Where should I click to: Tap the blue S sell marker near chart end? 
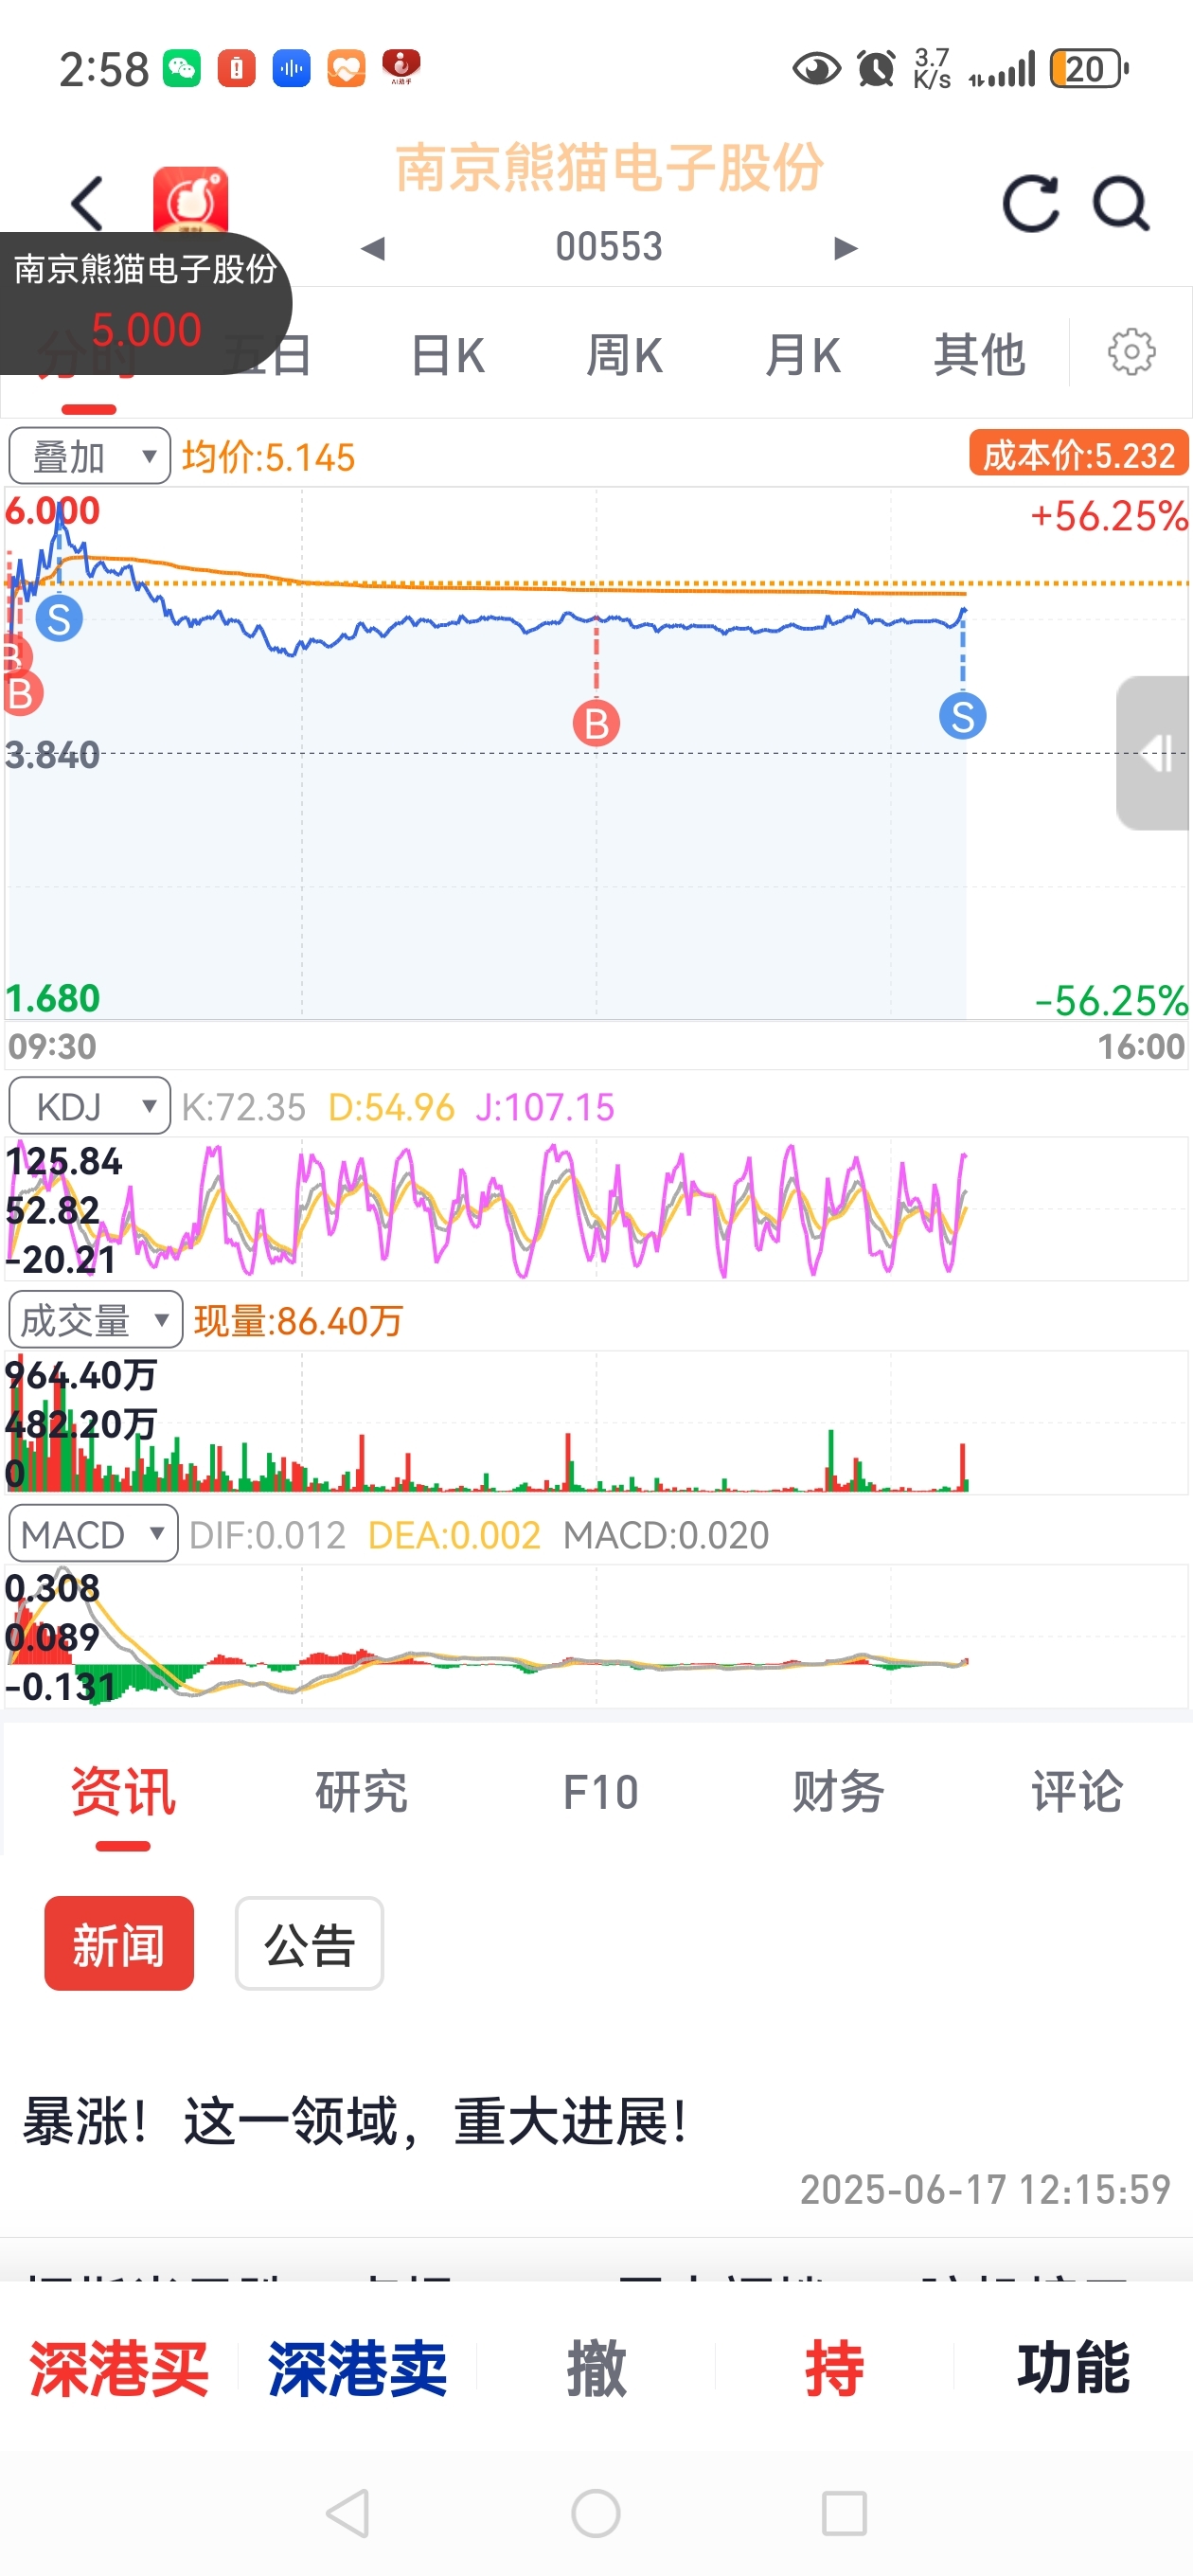click(x=962, y=716)
